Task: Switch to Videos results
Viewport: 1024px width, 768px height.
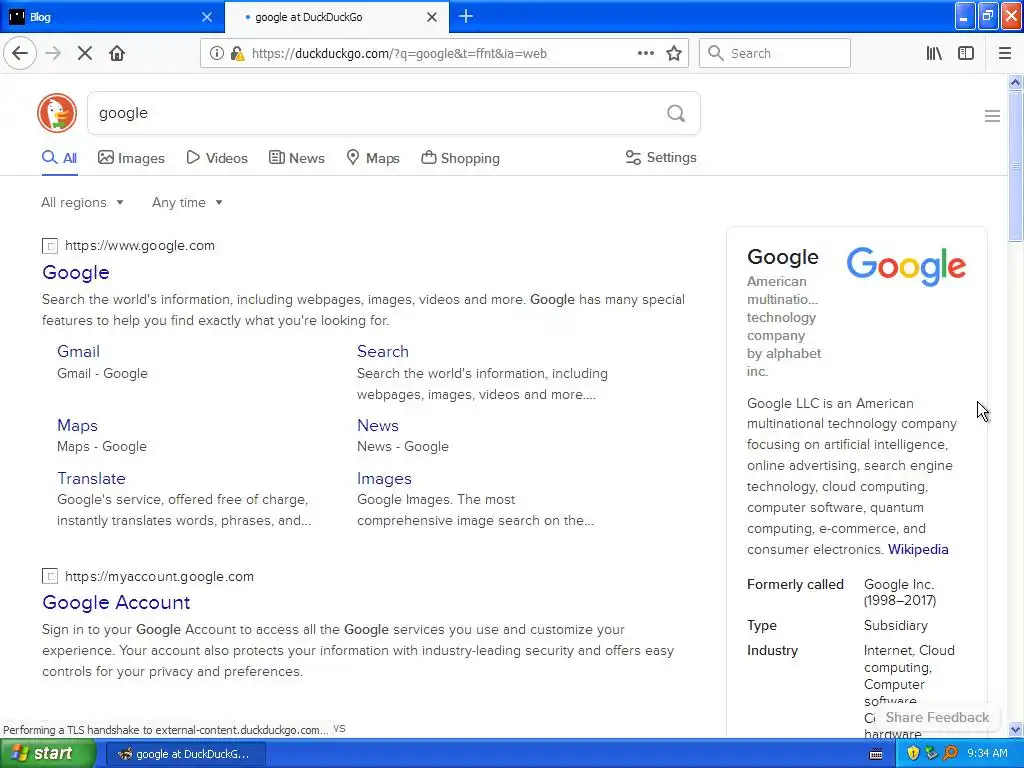Action: click(x=217, y=157)
